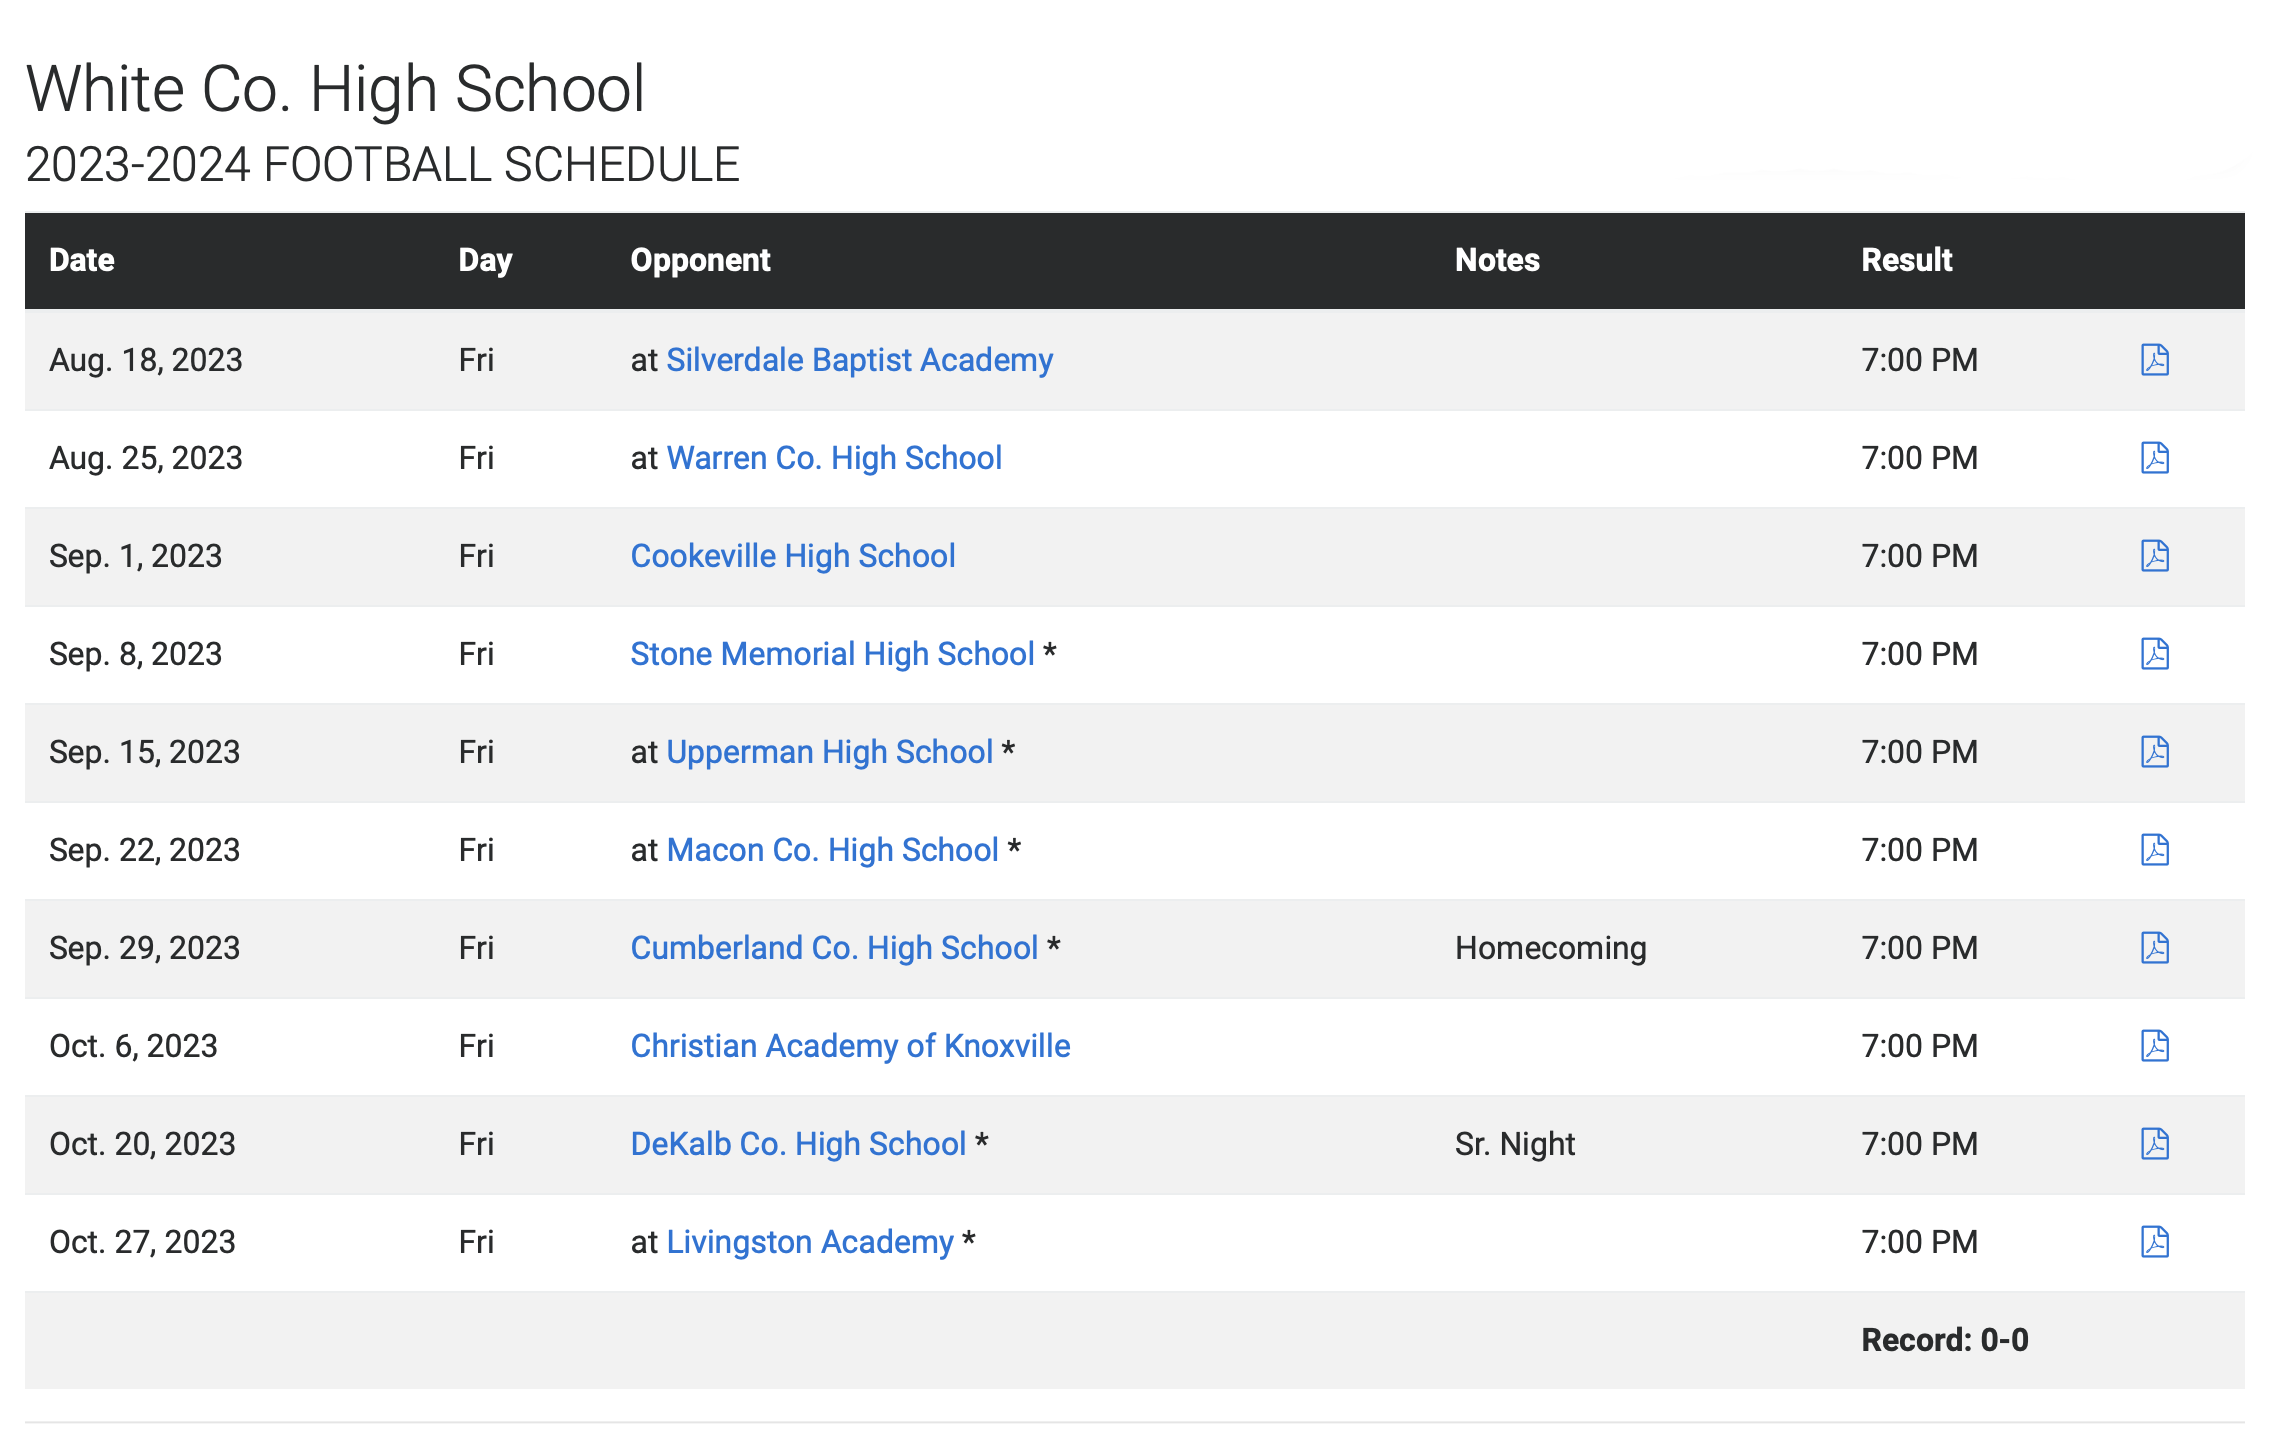View Cumberland Co. High School page
This screenshot has height=1448, width=2292.
point(834,948)
